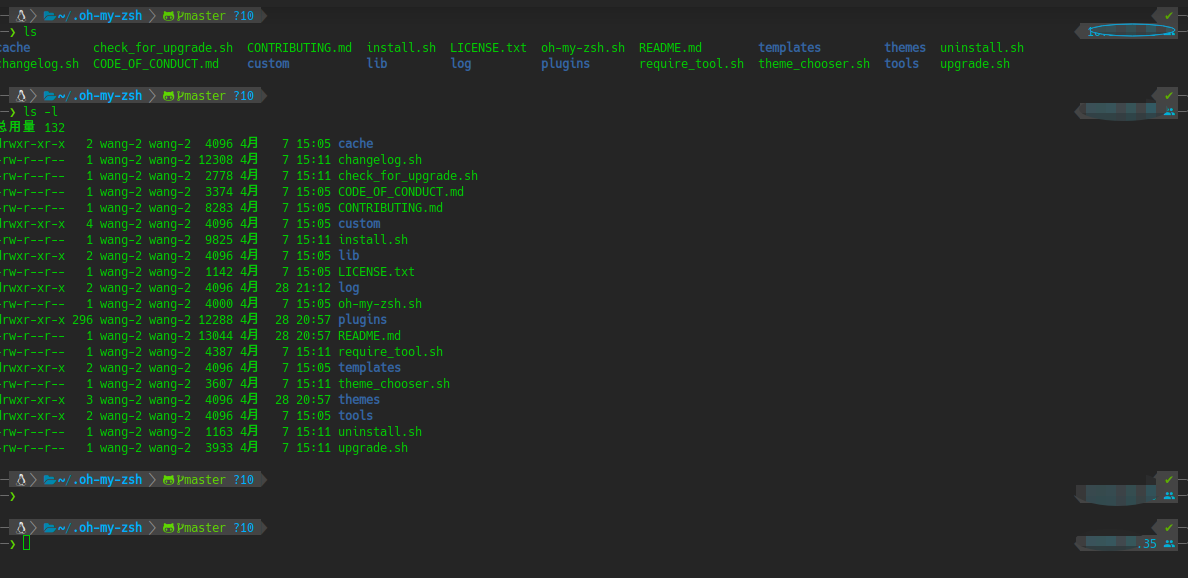Viewport: 1188px width, 578px height.
Task: Click the 'templates' directory in the long listing
Action: [x=369, y=367]
